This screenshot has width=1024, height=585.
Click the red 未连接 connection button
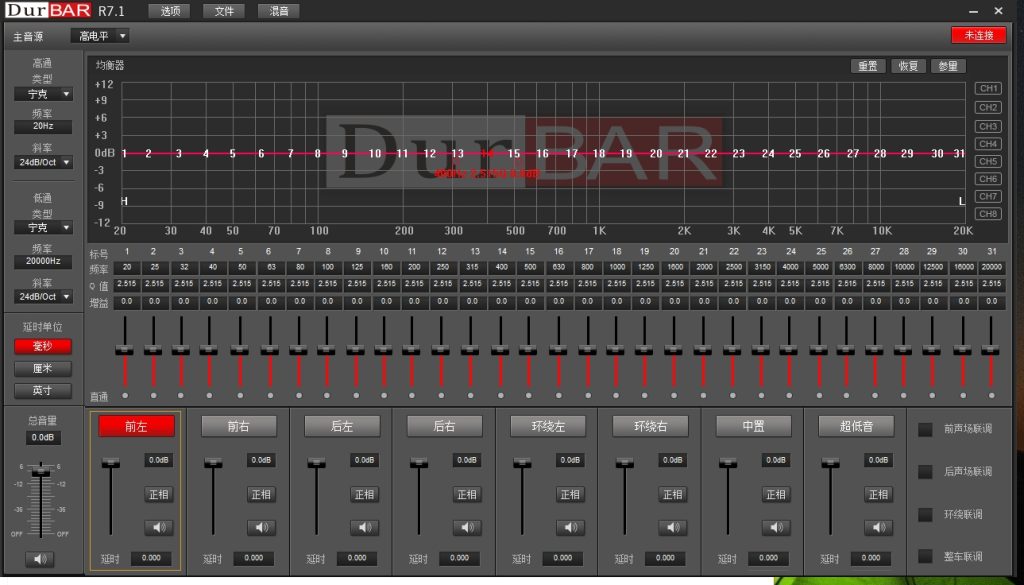[x=979, y=35]
